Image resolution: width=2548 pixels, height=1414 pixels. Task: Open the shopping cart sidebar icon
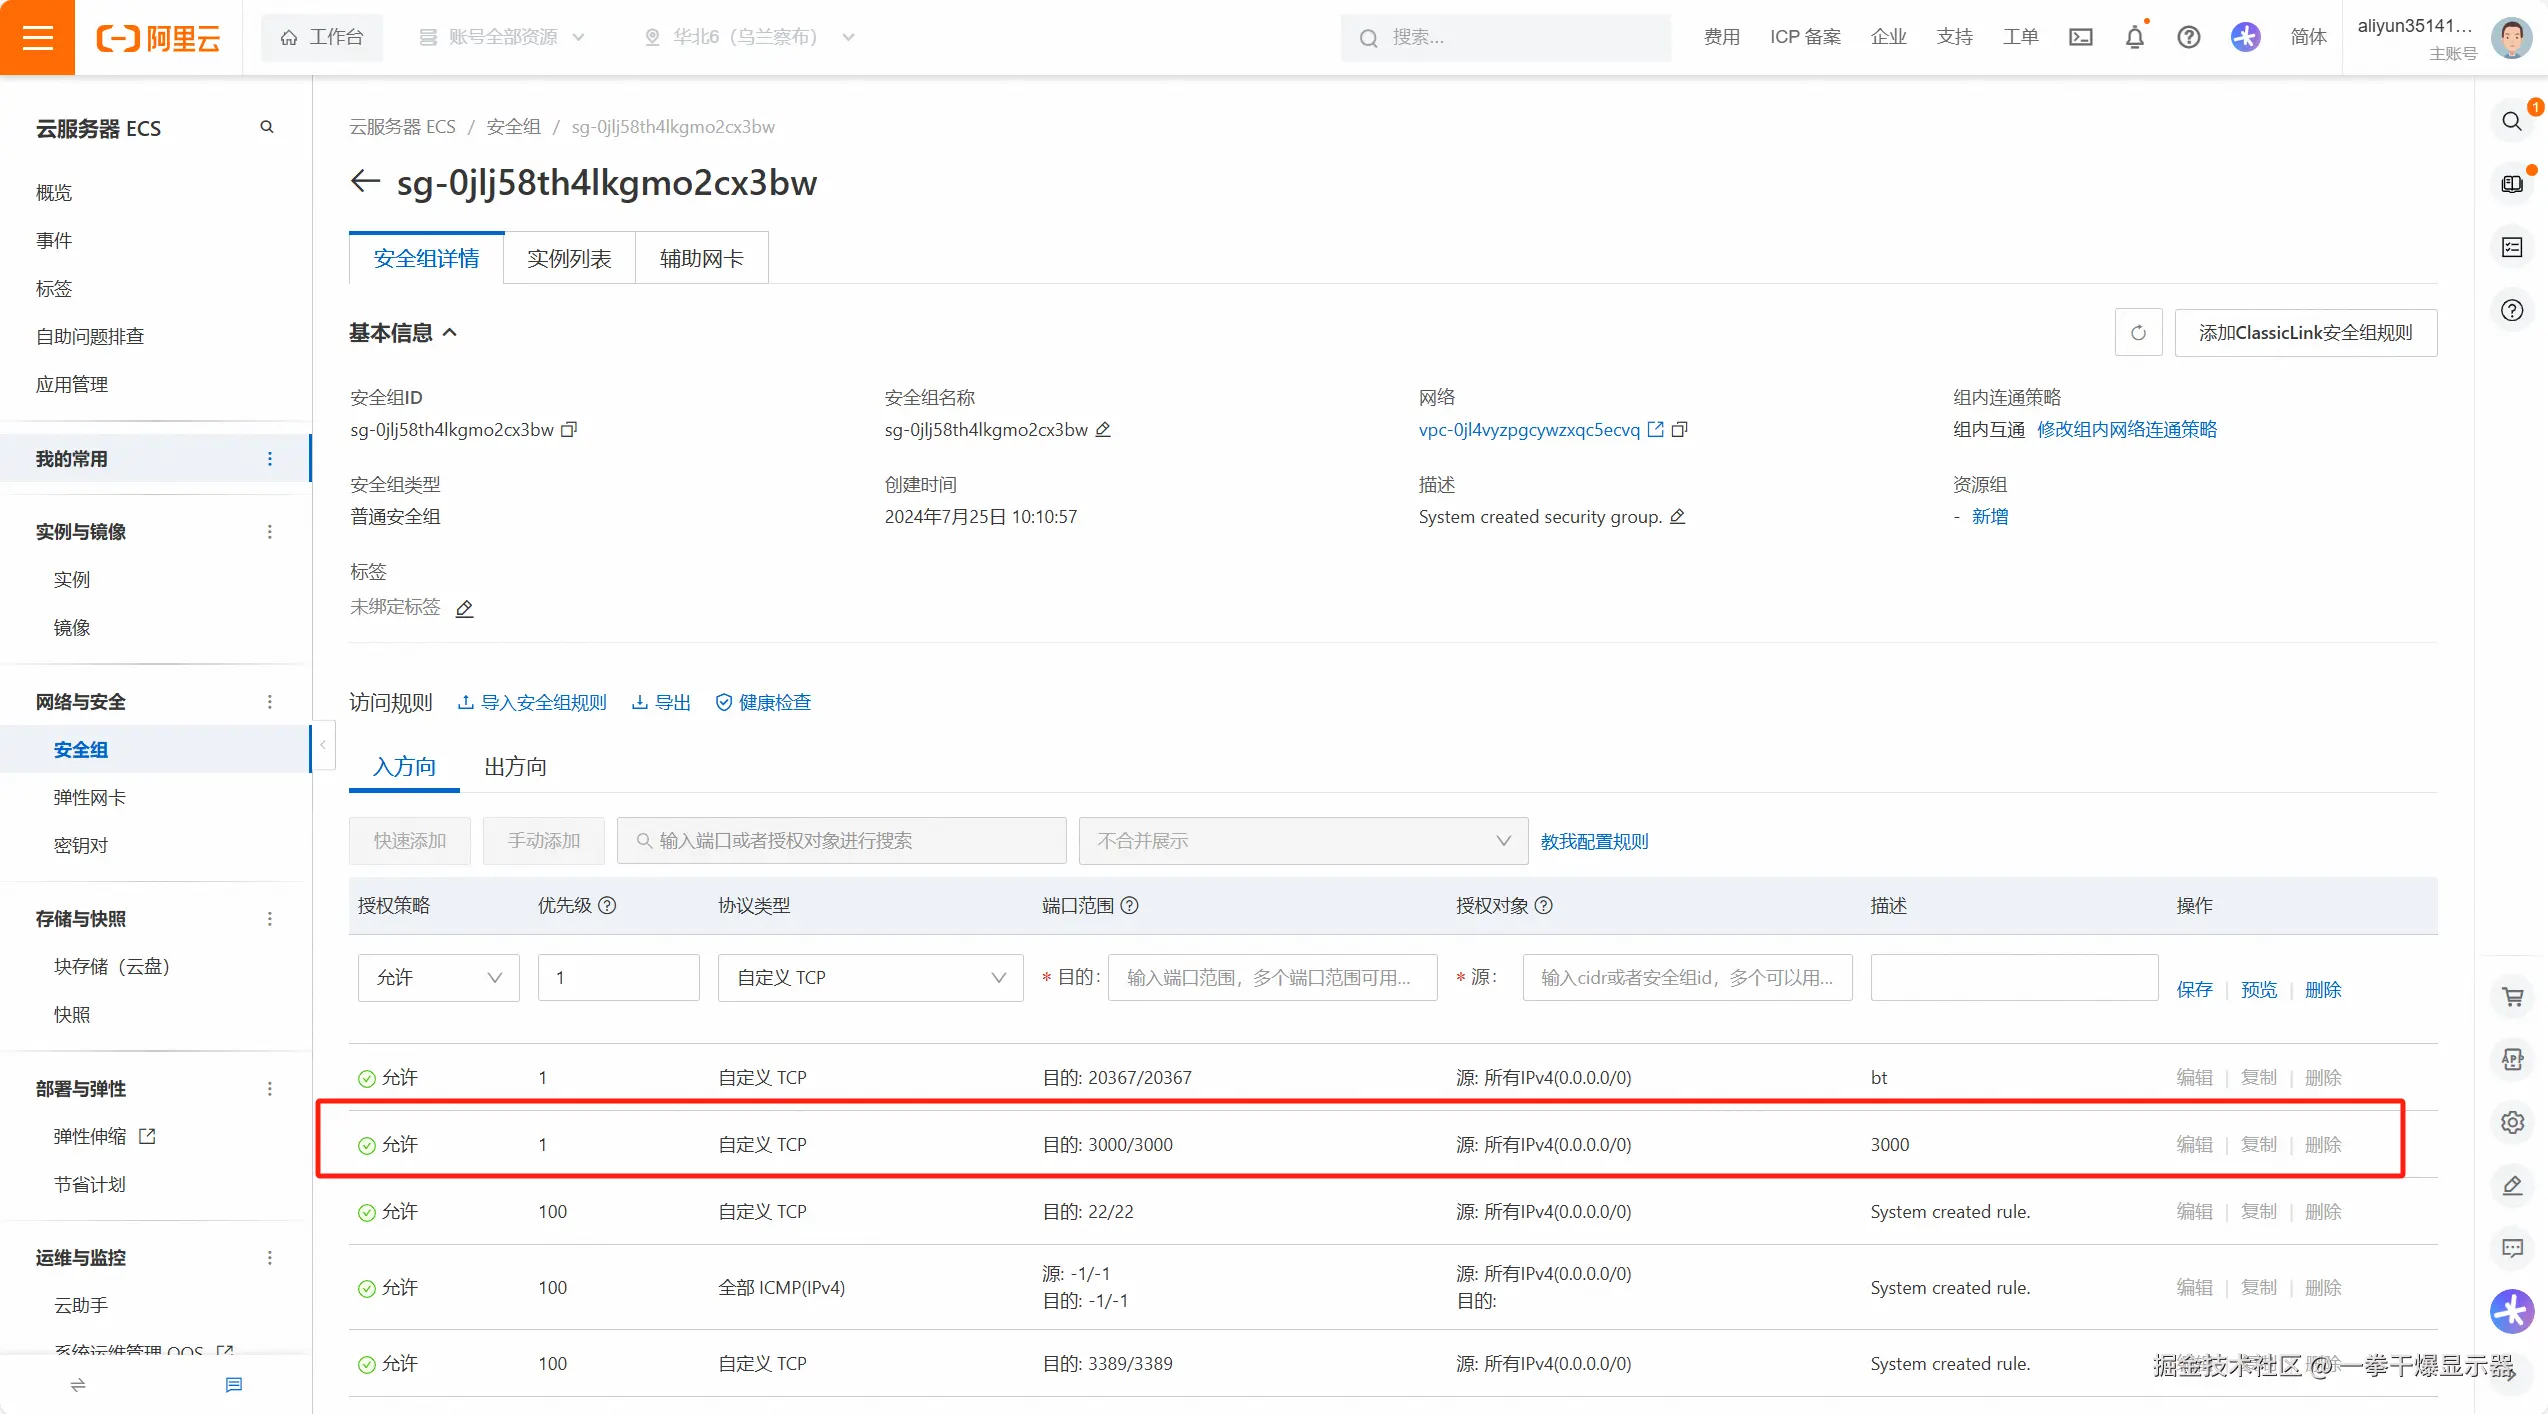pos(2512,996)
